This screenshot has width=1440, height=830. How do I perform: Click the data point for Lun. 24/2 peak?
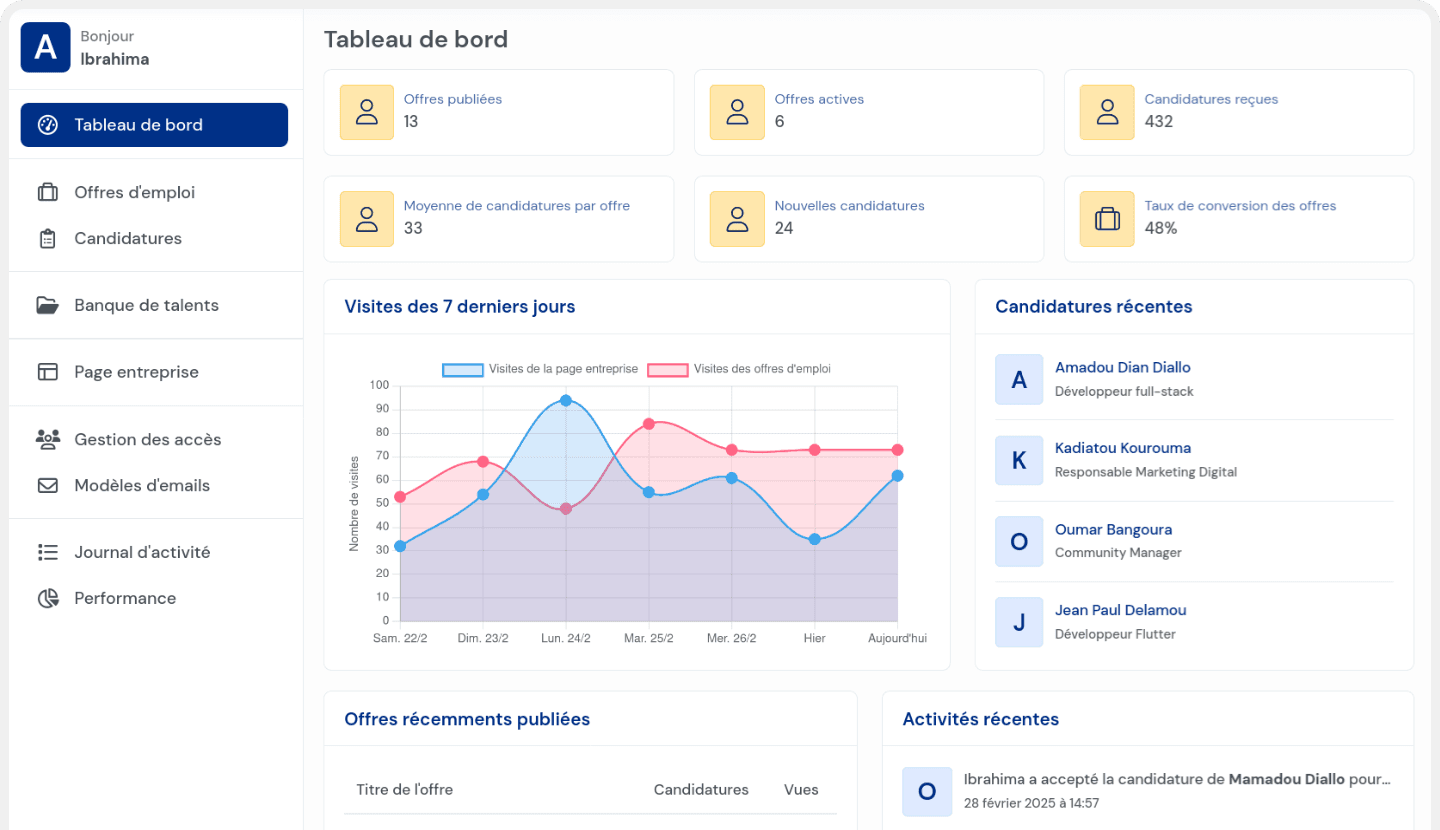click(566, 400)
